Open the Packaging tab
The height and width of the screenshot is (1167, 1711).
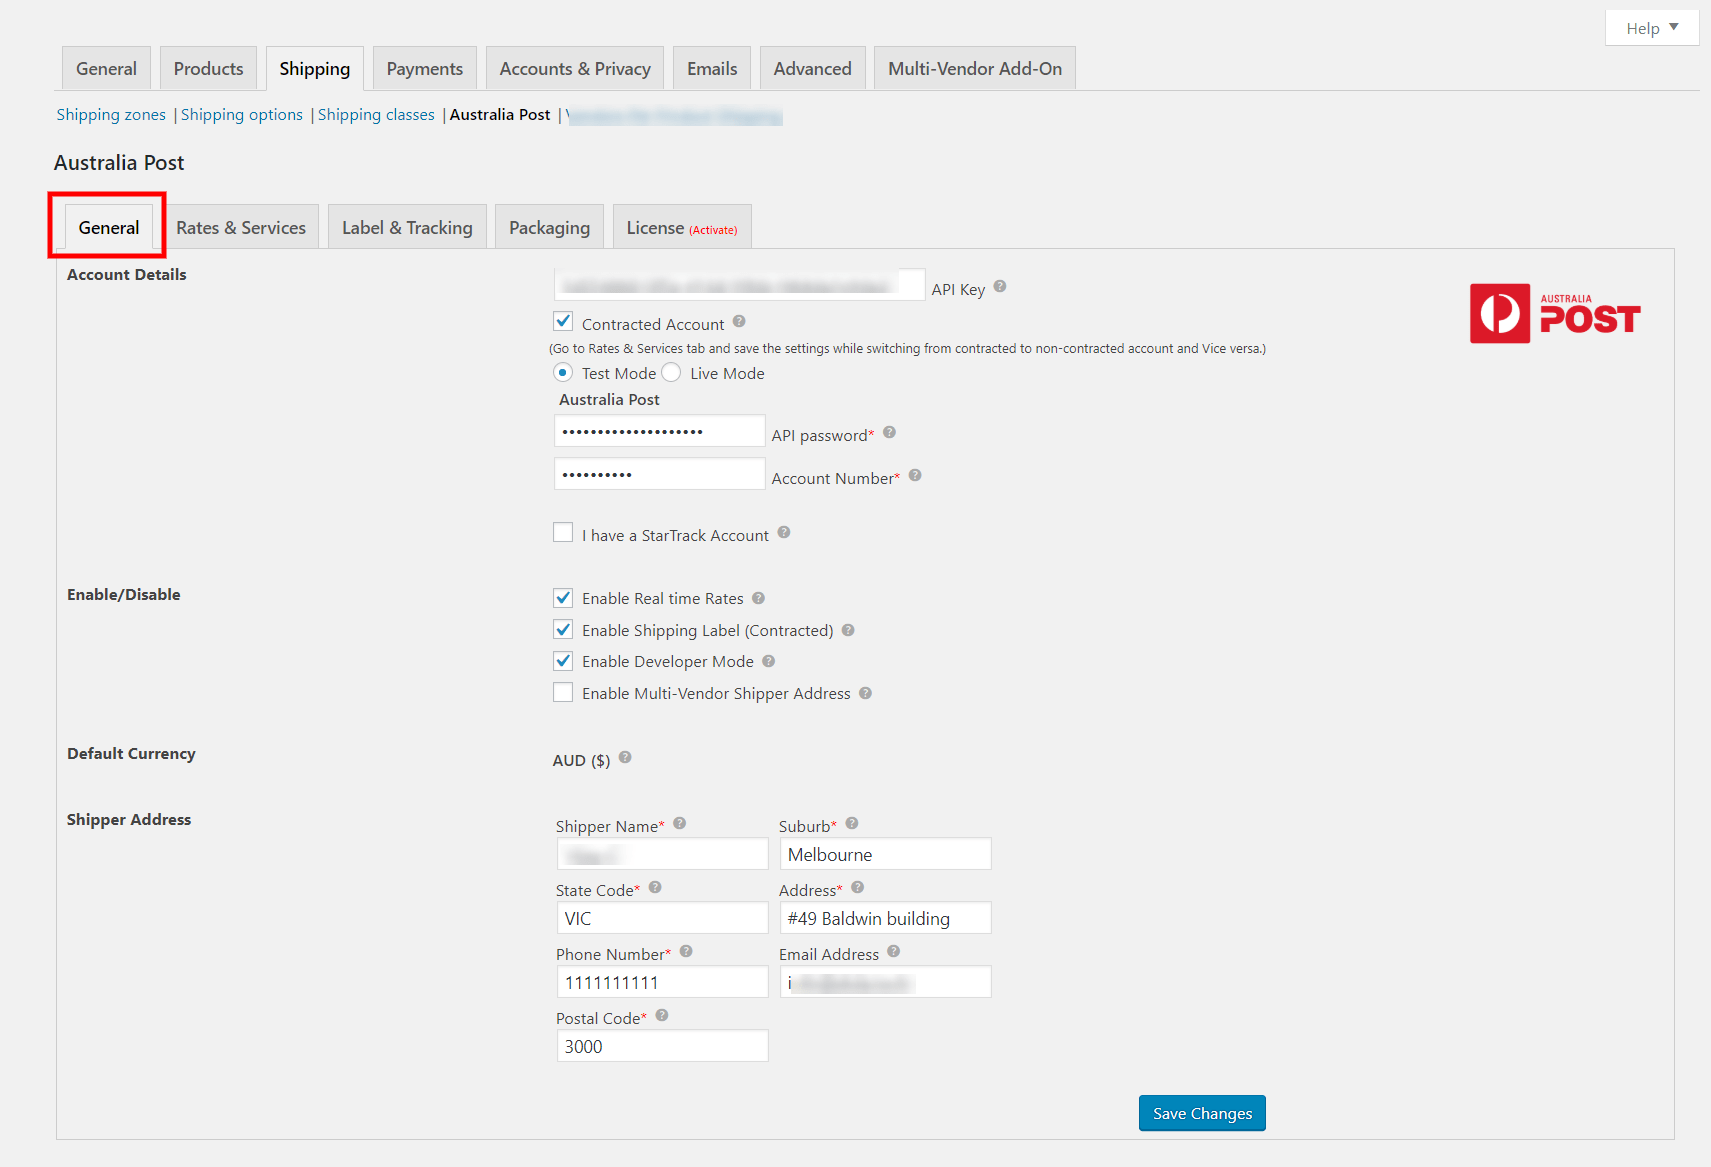[x=549, y=226]
